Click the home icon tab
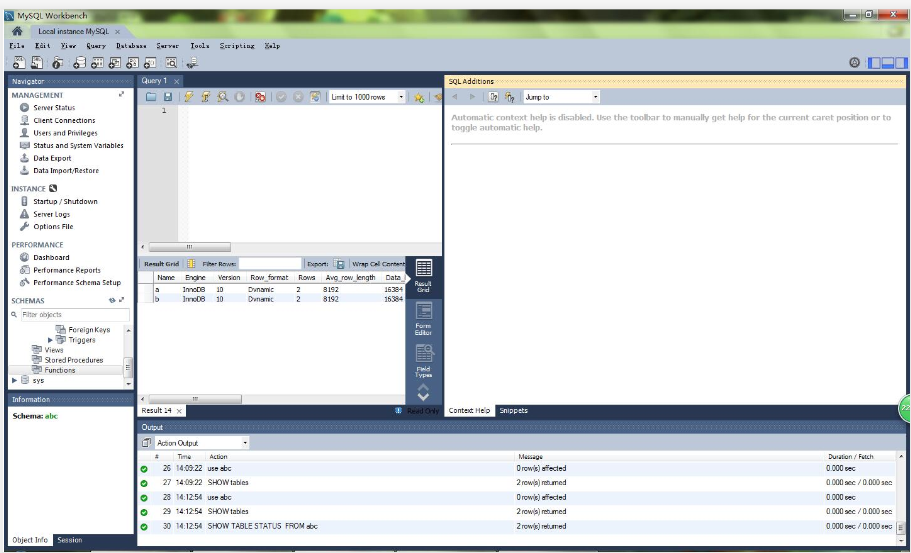Screen dimensions: 911x553 [17, 31]
